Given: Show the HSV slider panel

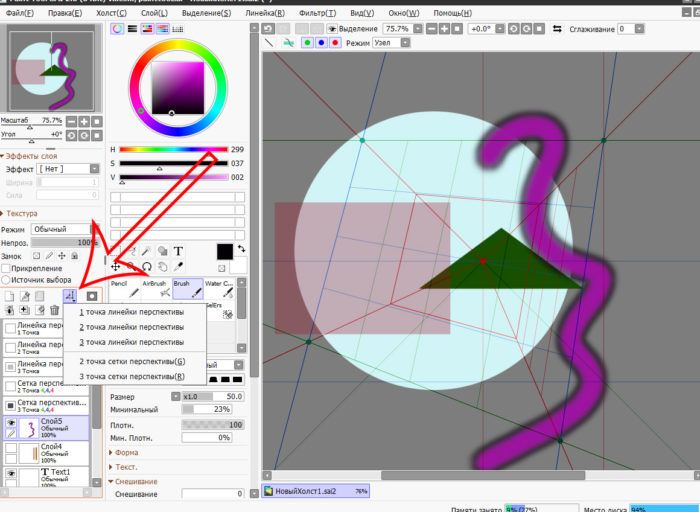Looking at the screenshot, I should (x=147, y=29).
